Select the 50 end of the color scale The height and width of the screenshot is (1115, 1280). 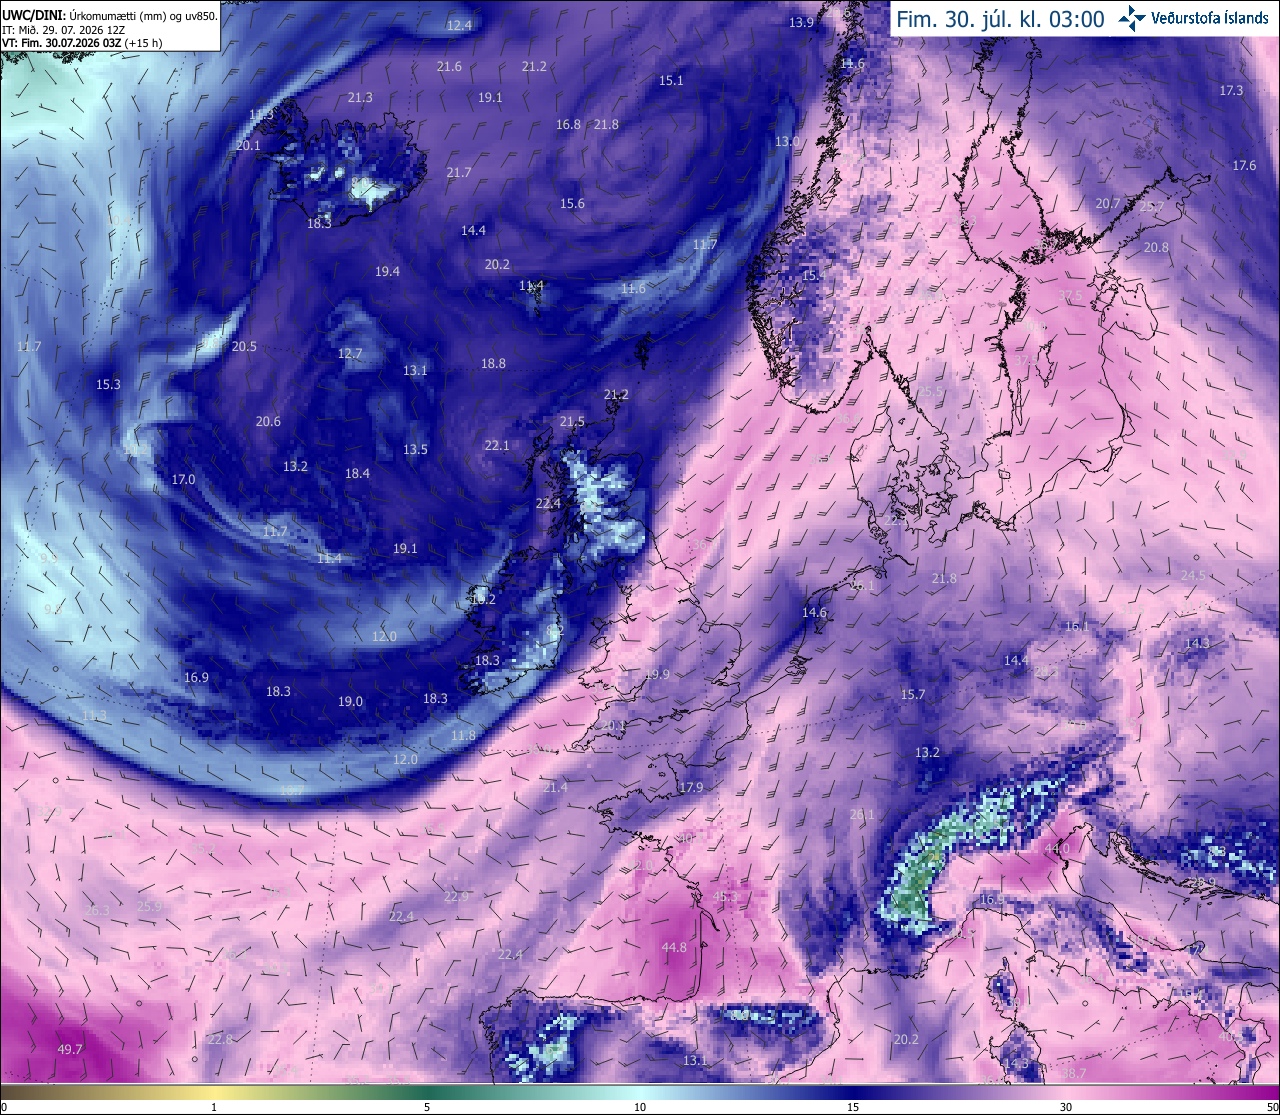point(1271,1107)
